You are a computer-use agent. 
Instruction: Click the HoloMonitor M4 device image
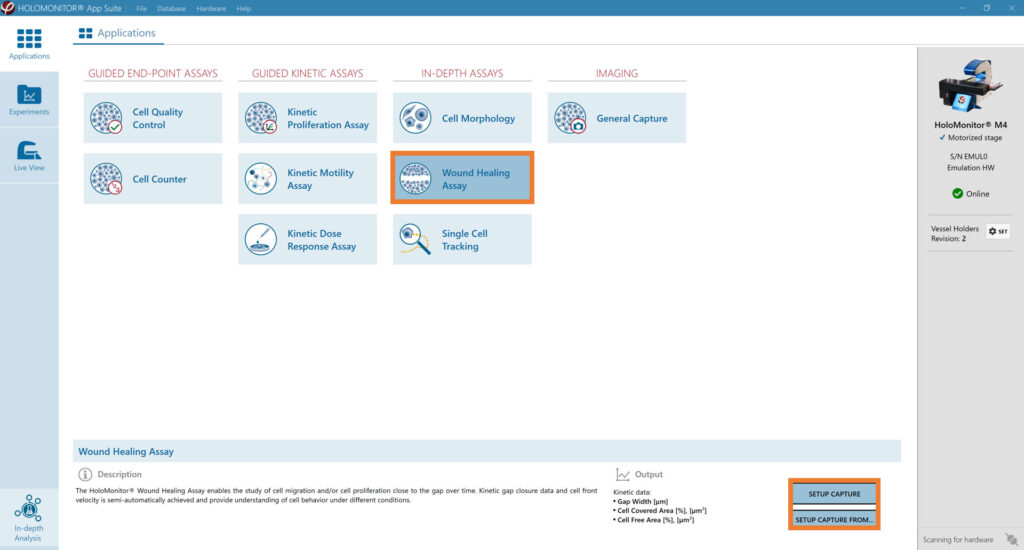point(970,85)
